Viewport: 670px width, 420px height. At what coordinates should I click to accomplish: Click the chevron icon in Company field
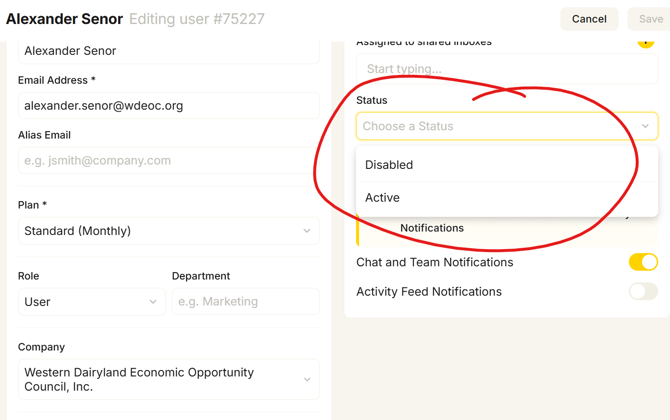coord(307,380)
